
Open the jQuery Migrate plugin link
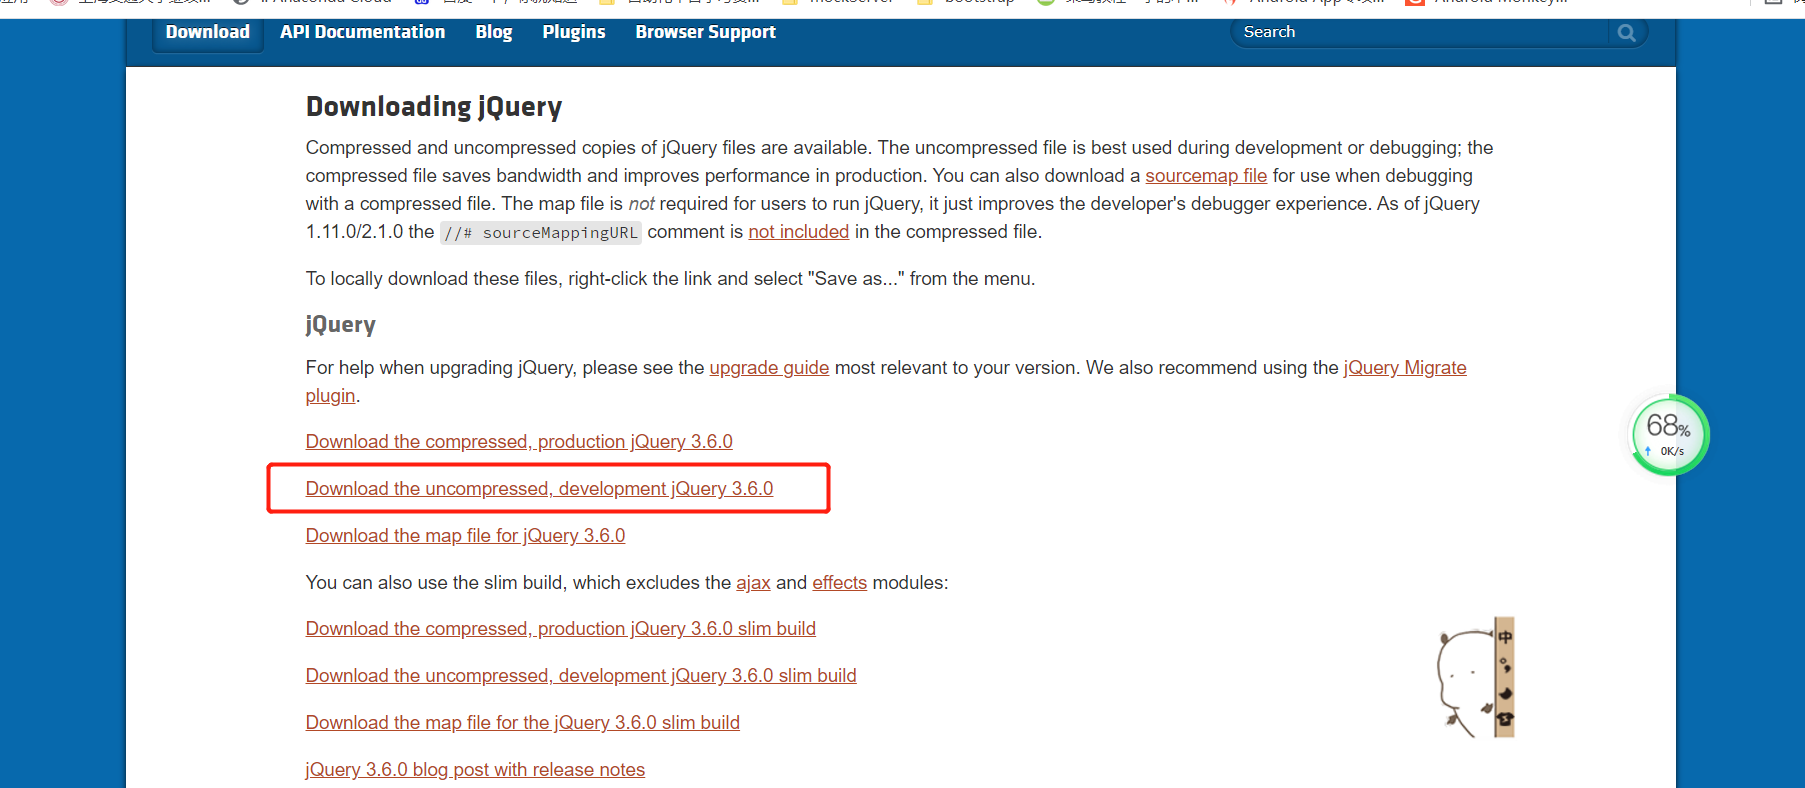[x=1404, y=368]
